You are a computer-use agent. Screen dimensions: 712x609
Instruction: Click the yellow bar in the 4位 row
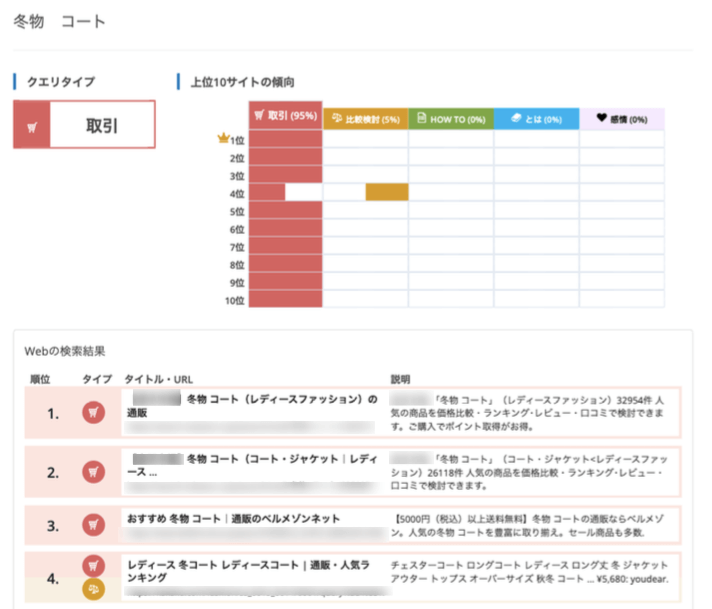tap(387, 192)
